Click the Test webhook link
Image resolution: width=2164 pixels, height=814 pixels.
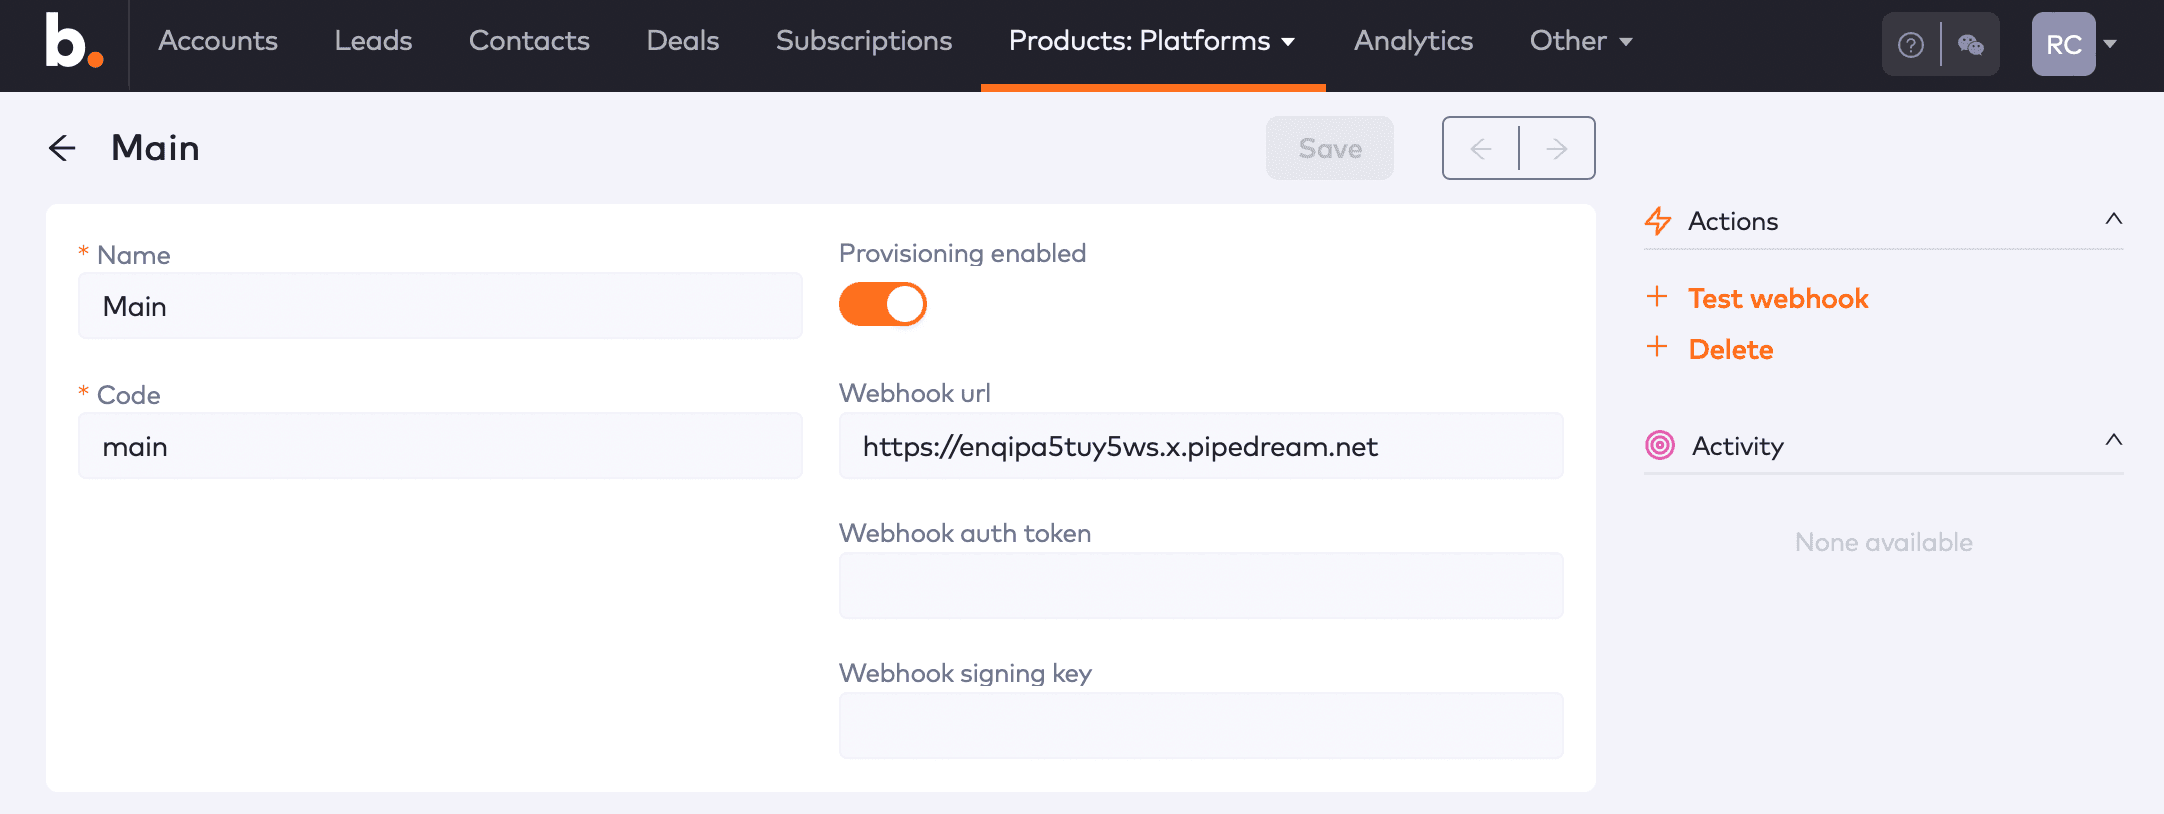tap(1778, 298)
